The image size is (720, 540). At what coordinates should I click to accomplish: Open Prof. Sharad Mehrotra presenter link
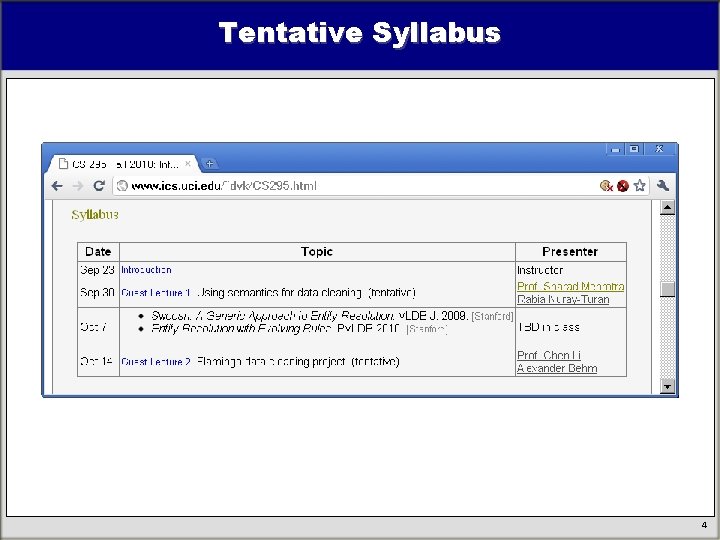(570, 286)
